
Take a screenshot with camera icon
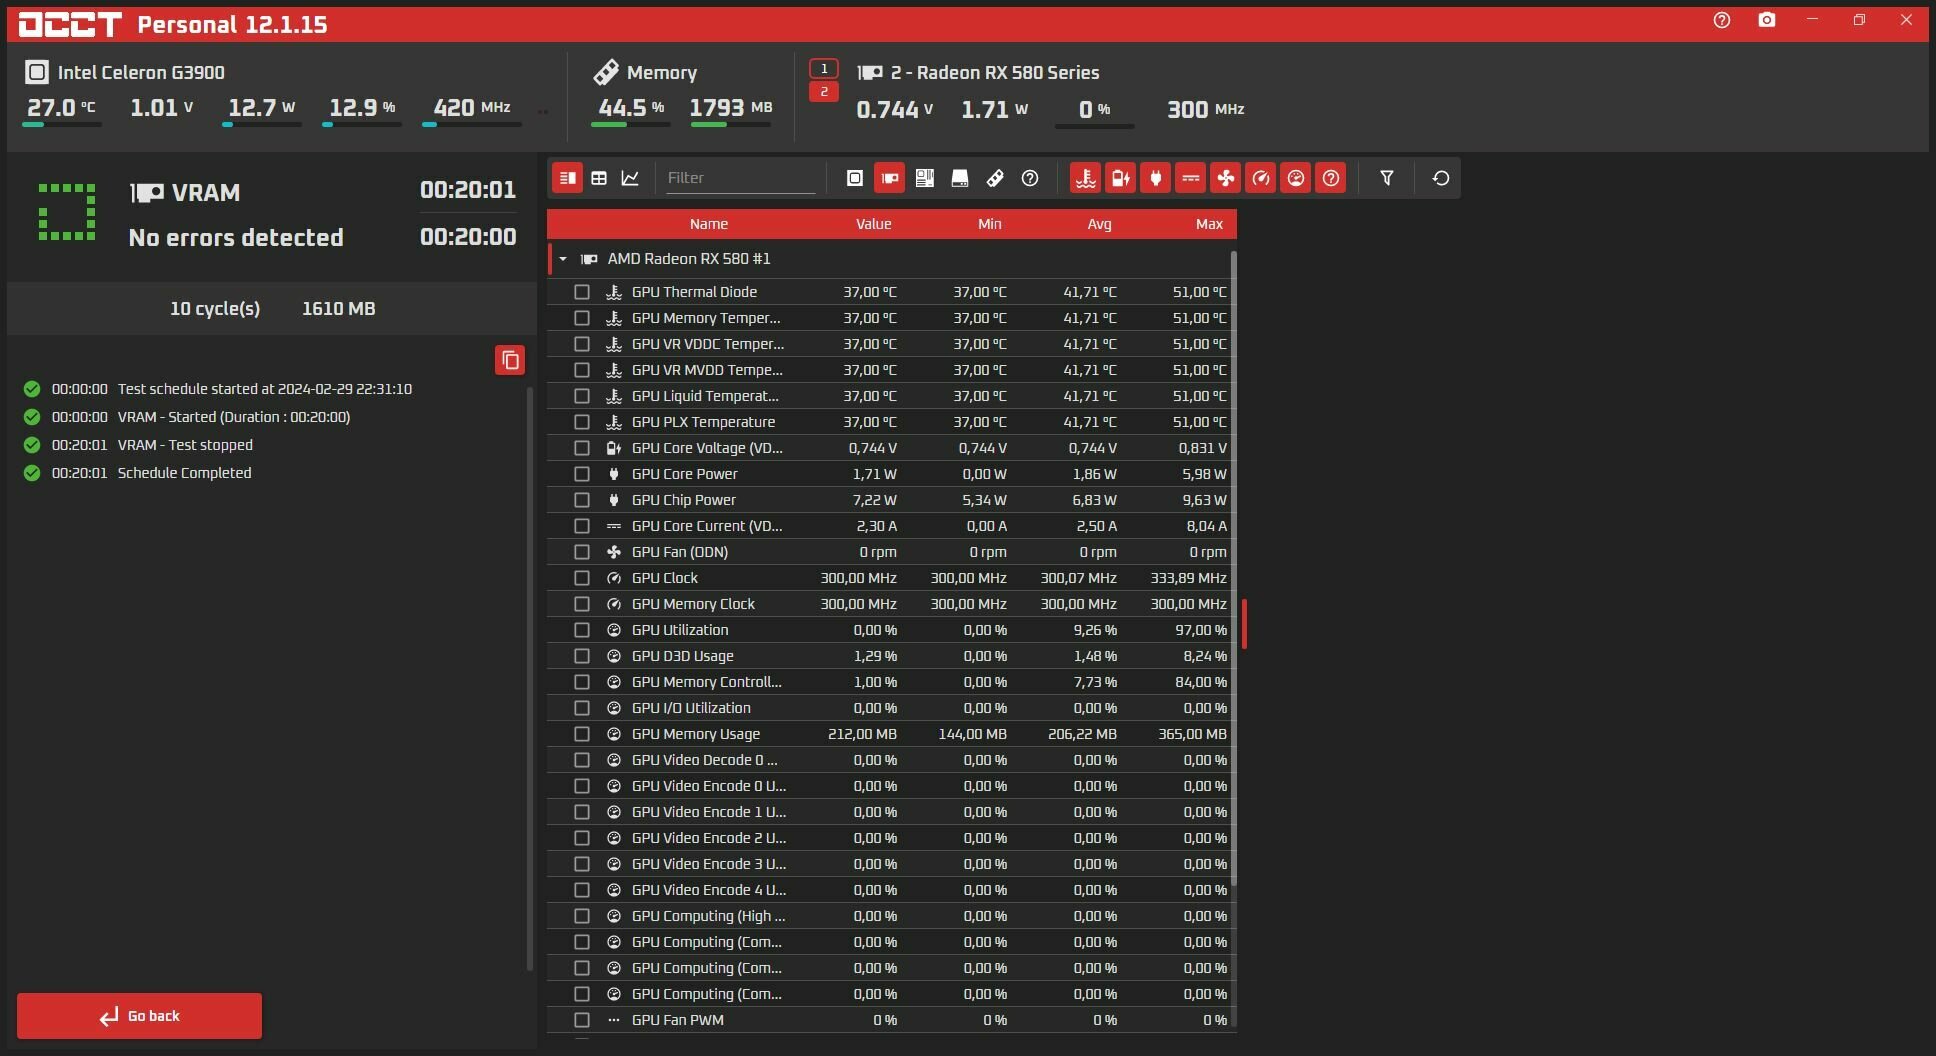(x=1767, y=20)
